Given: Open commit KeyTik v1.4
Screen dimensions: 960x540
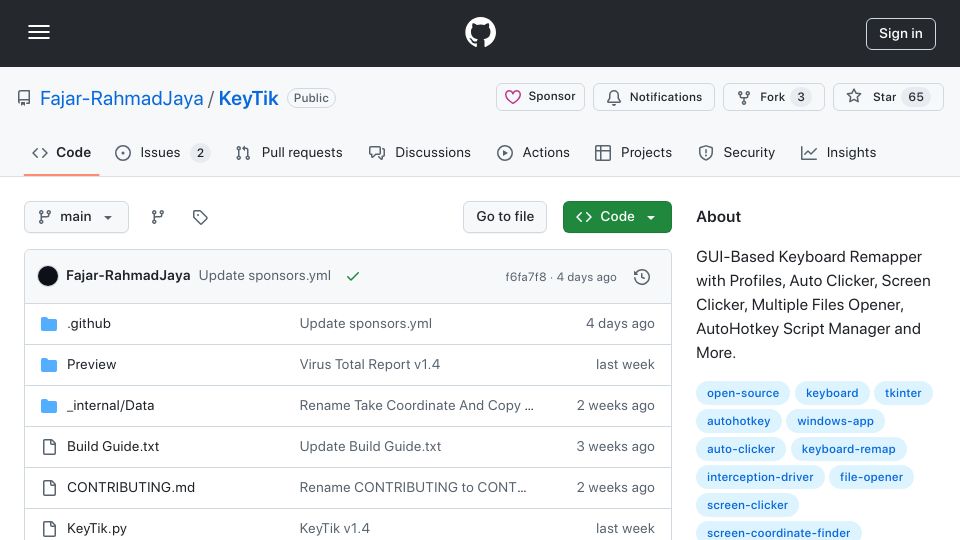Looking at the screenshot, I should click(x=334, y=528).
